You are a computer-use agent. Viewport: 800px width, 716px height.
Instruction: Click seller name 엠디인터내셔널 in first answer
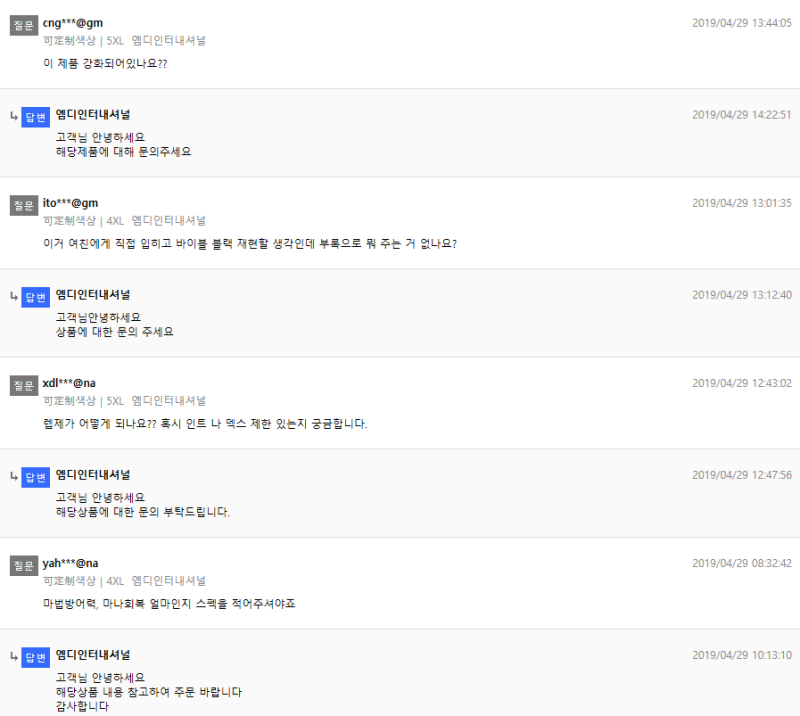(93, 114)
